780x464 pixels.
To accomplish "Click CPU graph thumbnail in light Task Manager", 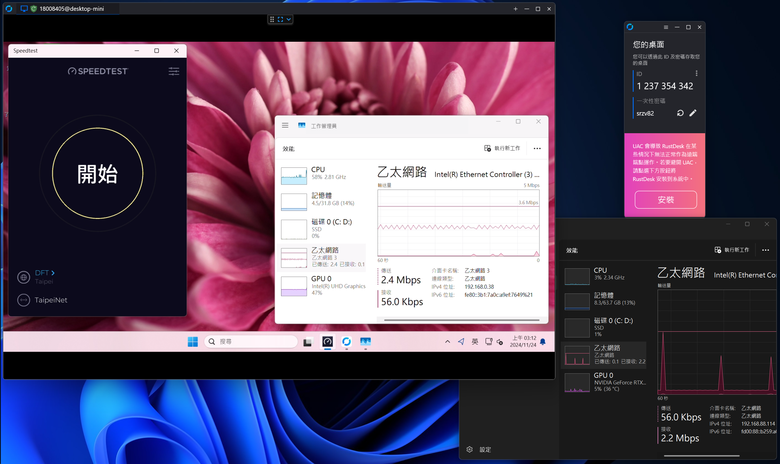I will click(x=294, y=176).
